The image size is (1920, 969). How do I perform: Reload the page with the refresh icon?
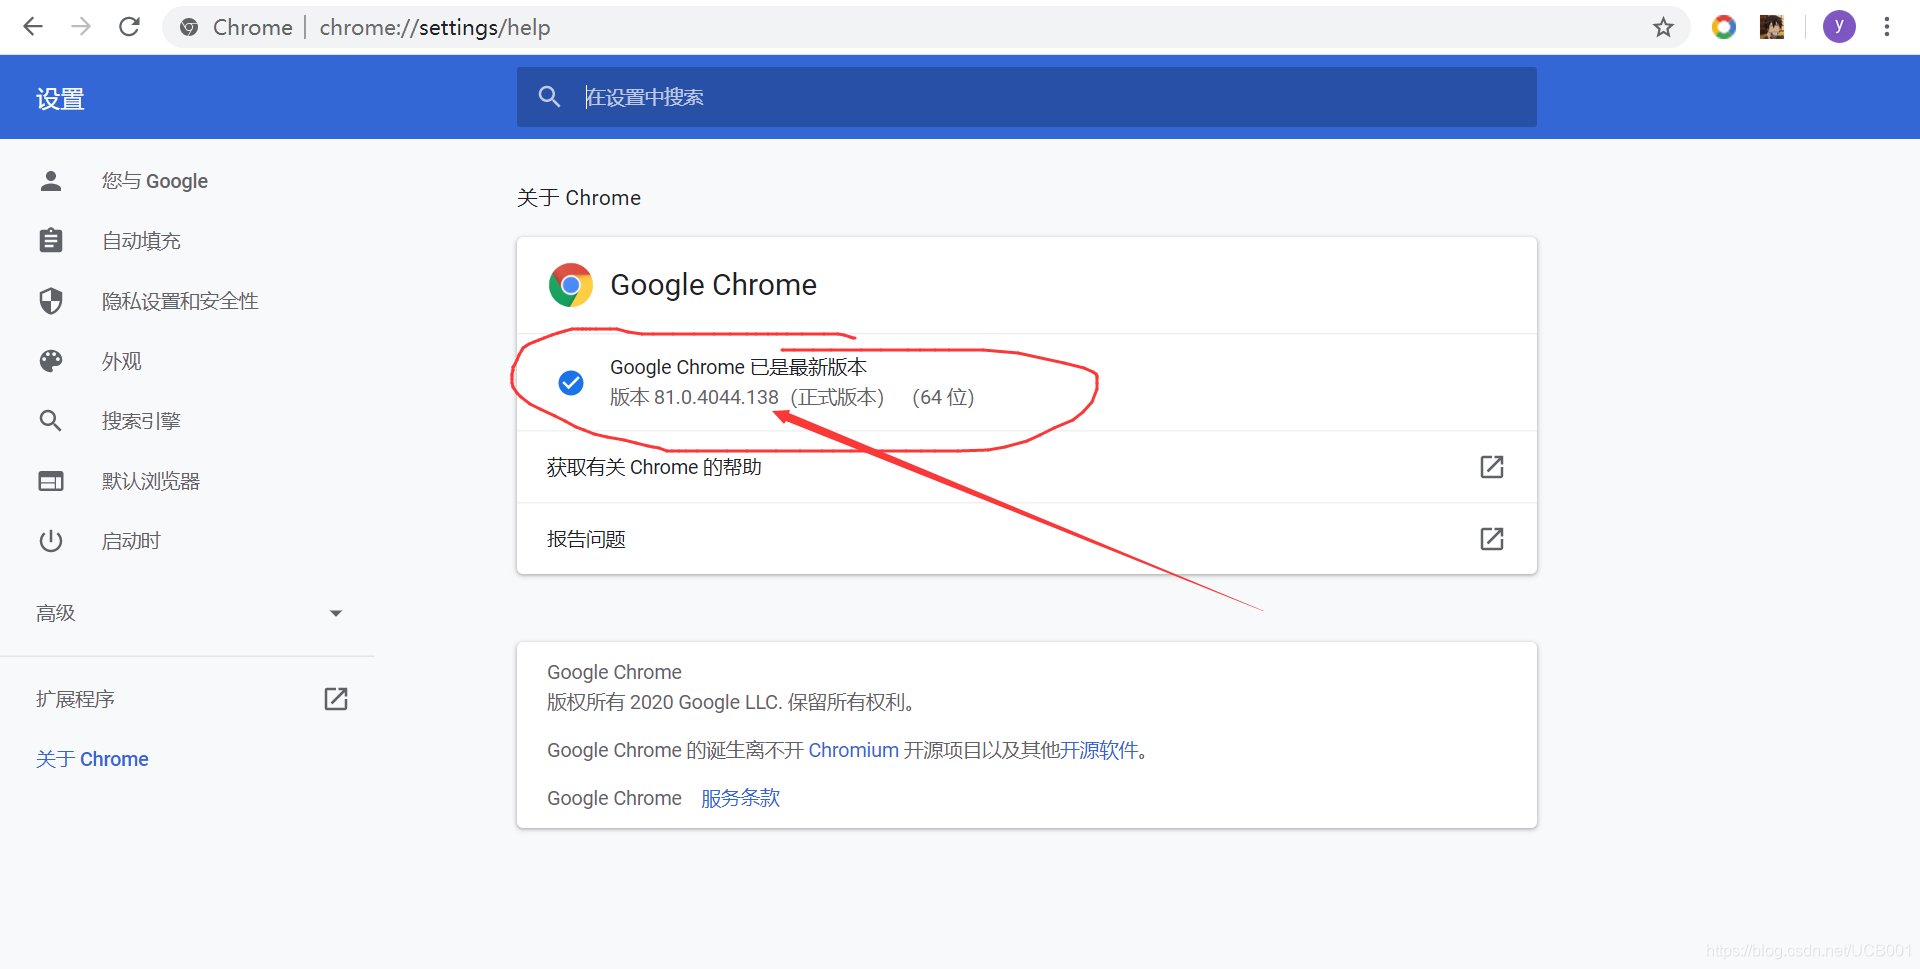[x=129, y=27]
